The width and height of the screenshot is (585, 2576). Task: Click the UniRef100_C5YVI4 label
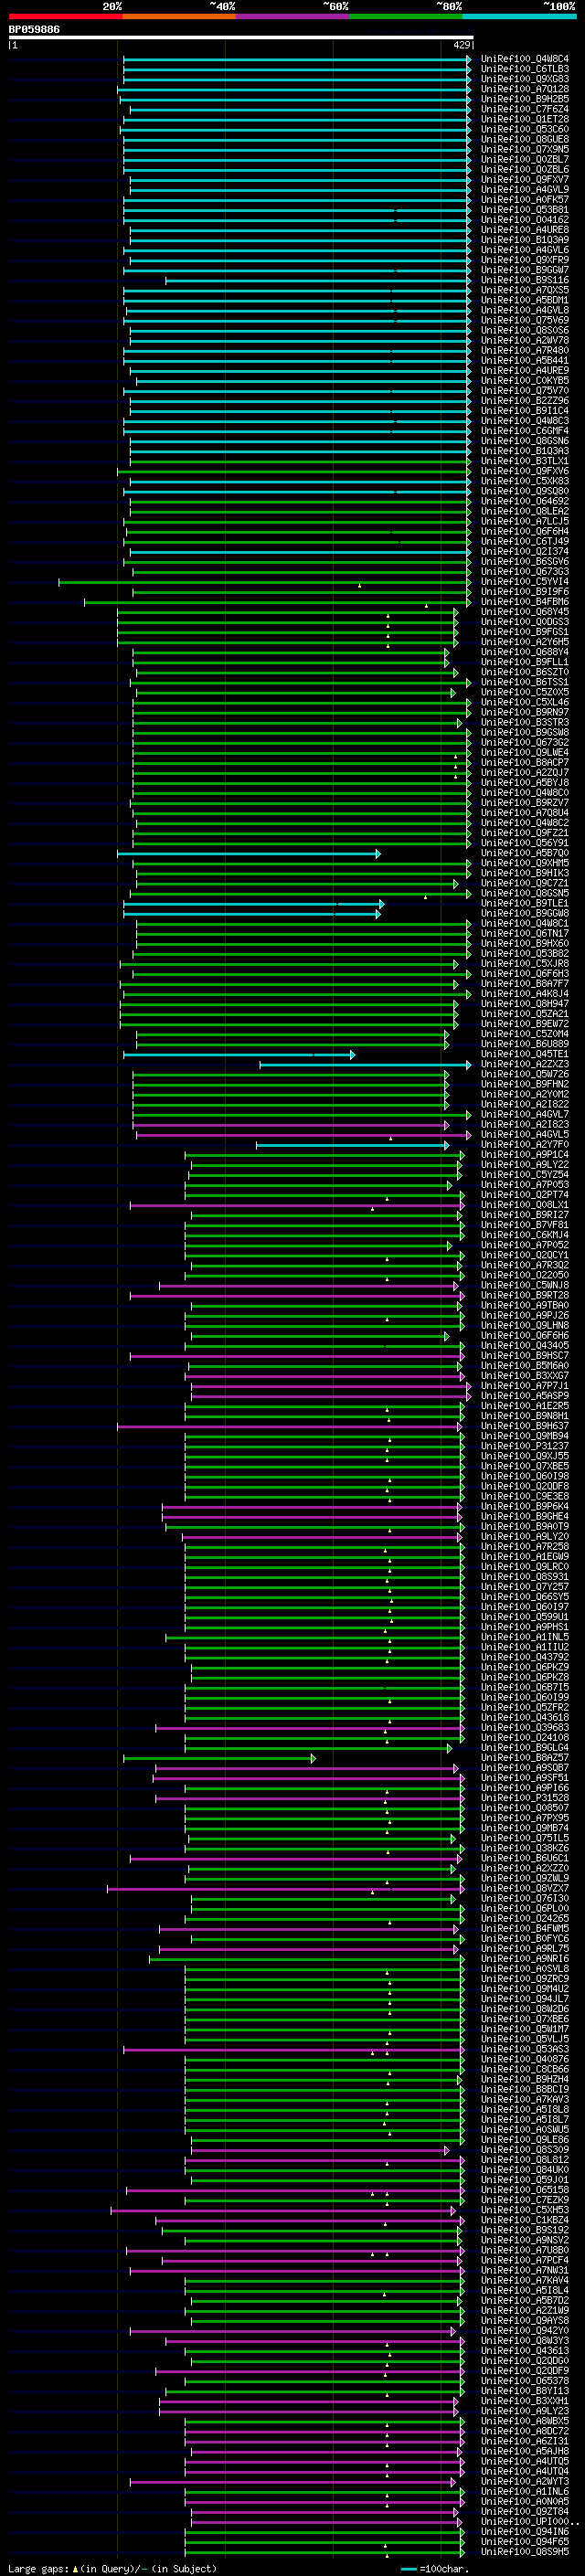coord(525,582)
